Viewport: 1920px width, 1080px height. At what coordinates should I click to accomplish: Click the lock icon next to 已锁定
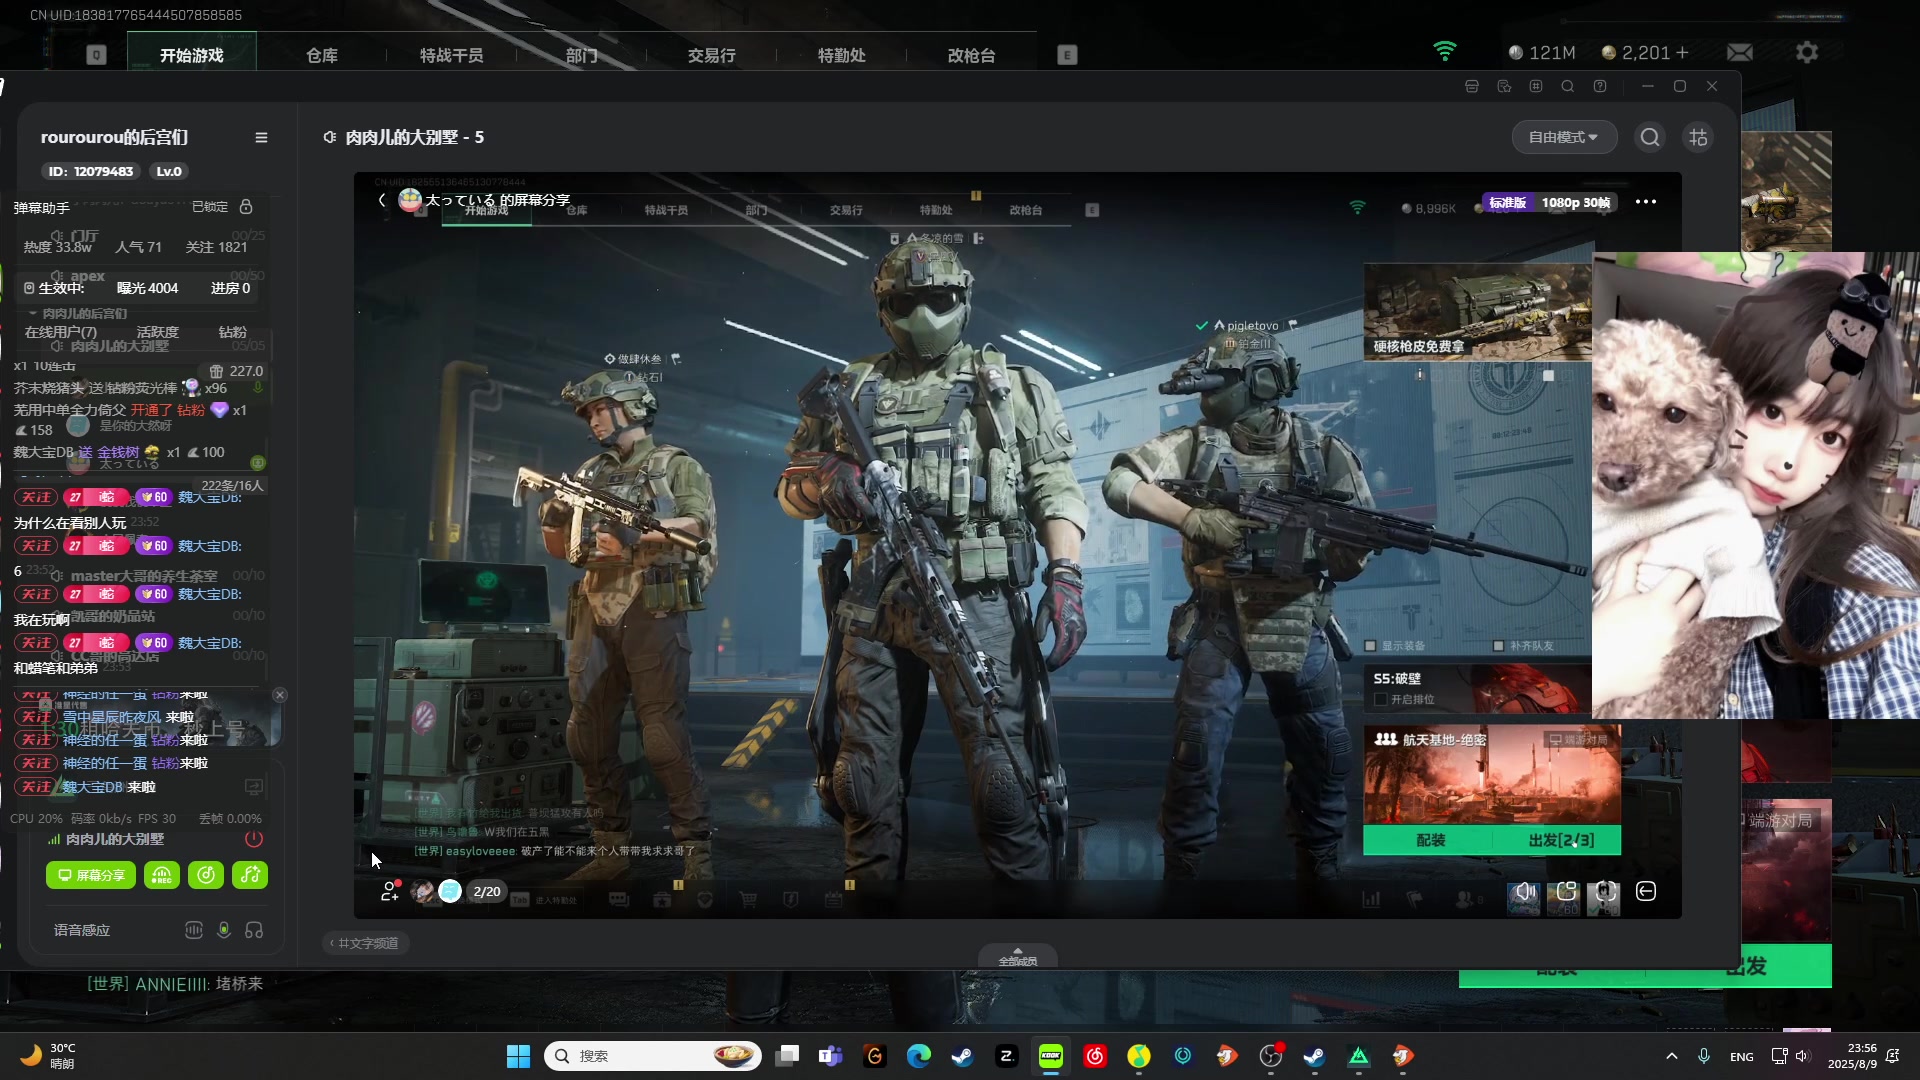point(246,206)
